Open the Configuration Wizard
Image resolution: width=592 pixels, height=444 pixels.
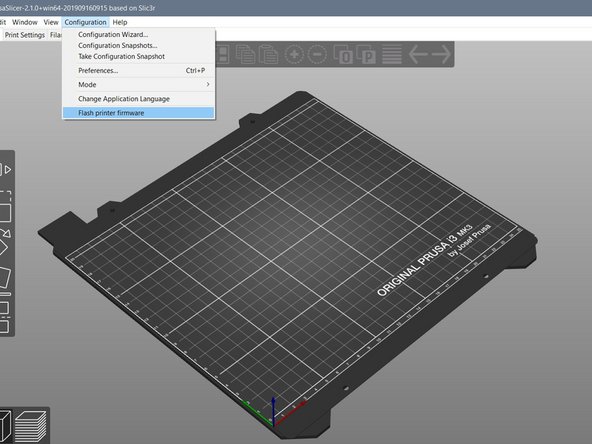[138, 34]
